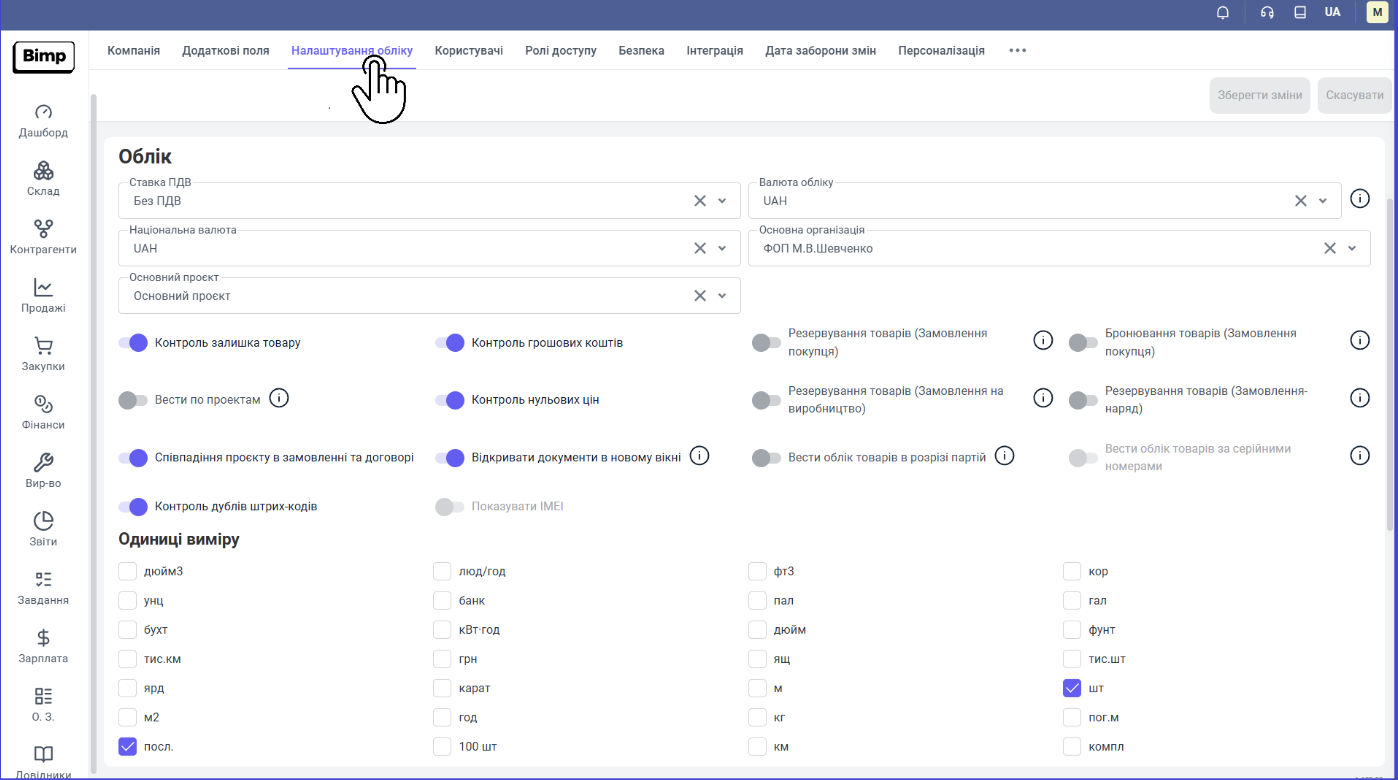Screen dimensions: 1398x780
Task: Open the Дашборд section in sidebar
Action: point(43,112)
